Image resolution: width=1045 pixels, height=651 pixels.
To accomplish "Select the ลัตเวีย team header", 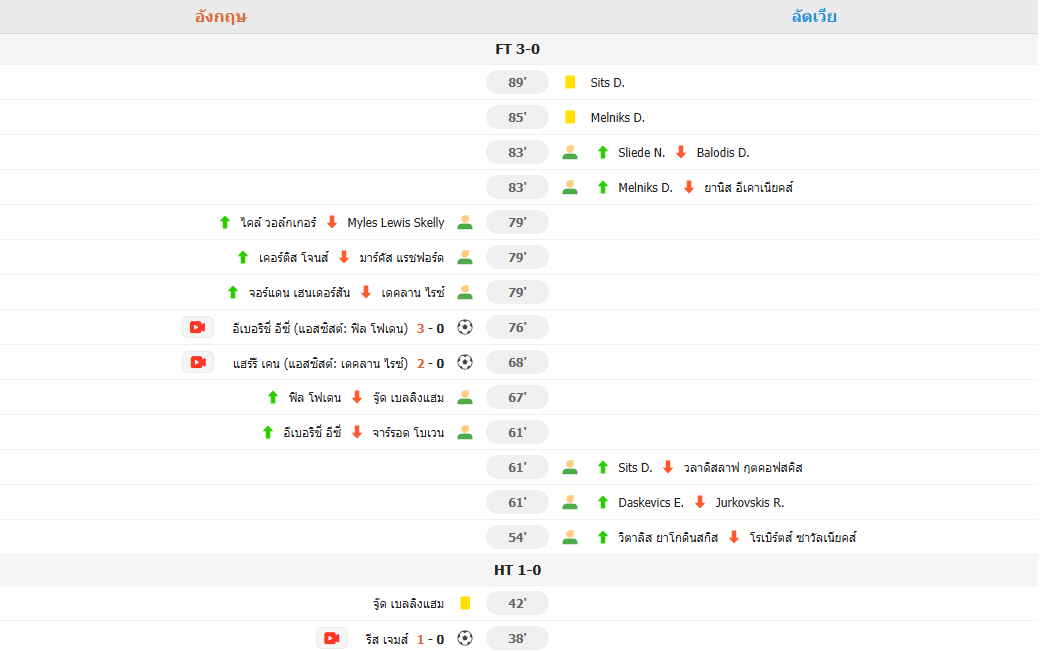I will [814, 16].
